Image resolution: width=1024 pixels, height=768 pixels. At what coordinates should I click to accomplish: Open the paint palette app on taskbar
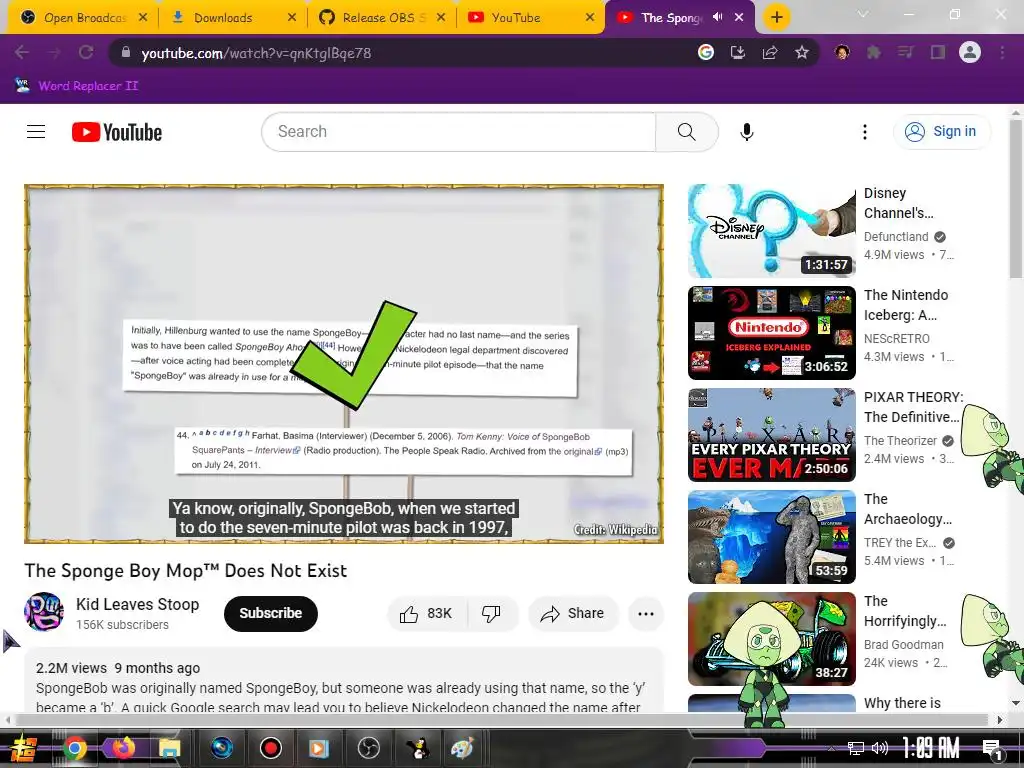462,748
